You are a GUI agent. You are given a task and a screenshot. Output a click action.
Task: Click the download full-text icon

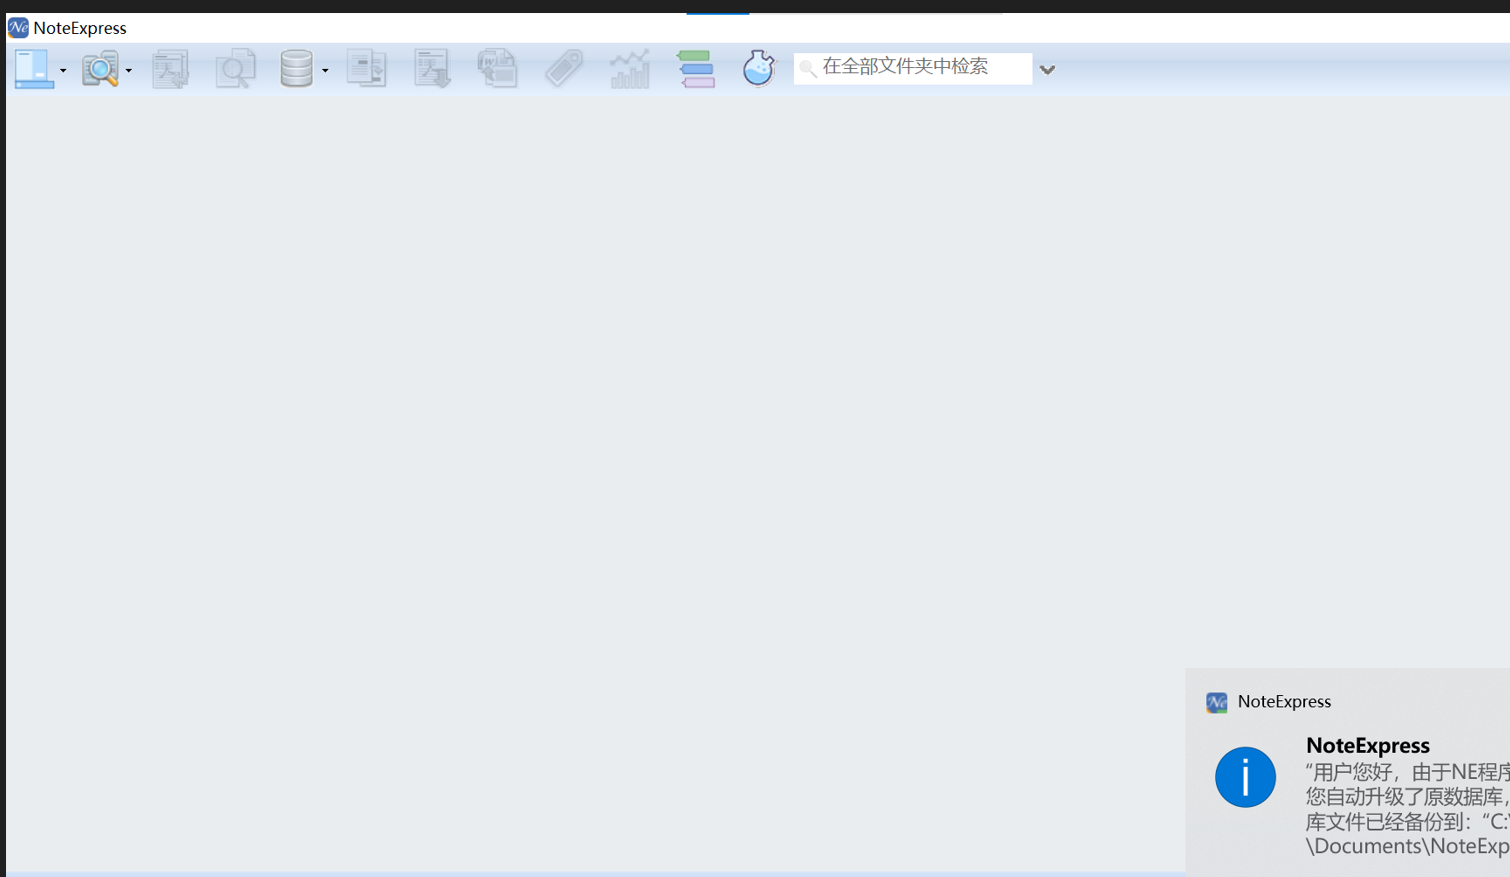pos(433,69)
